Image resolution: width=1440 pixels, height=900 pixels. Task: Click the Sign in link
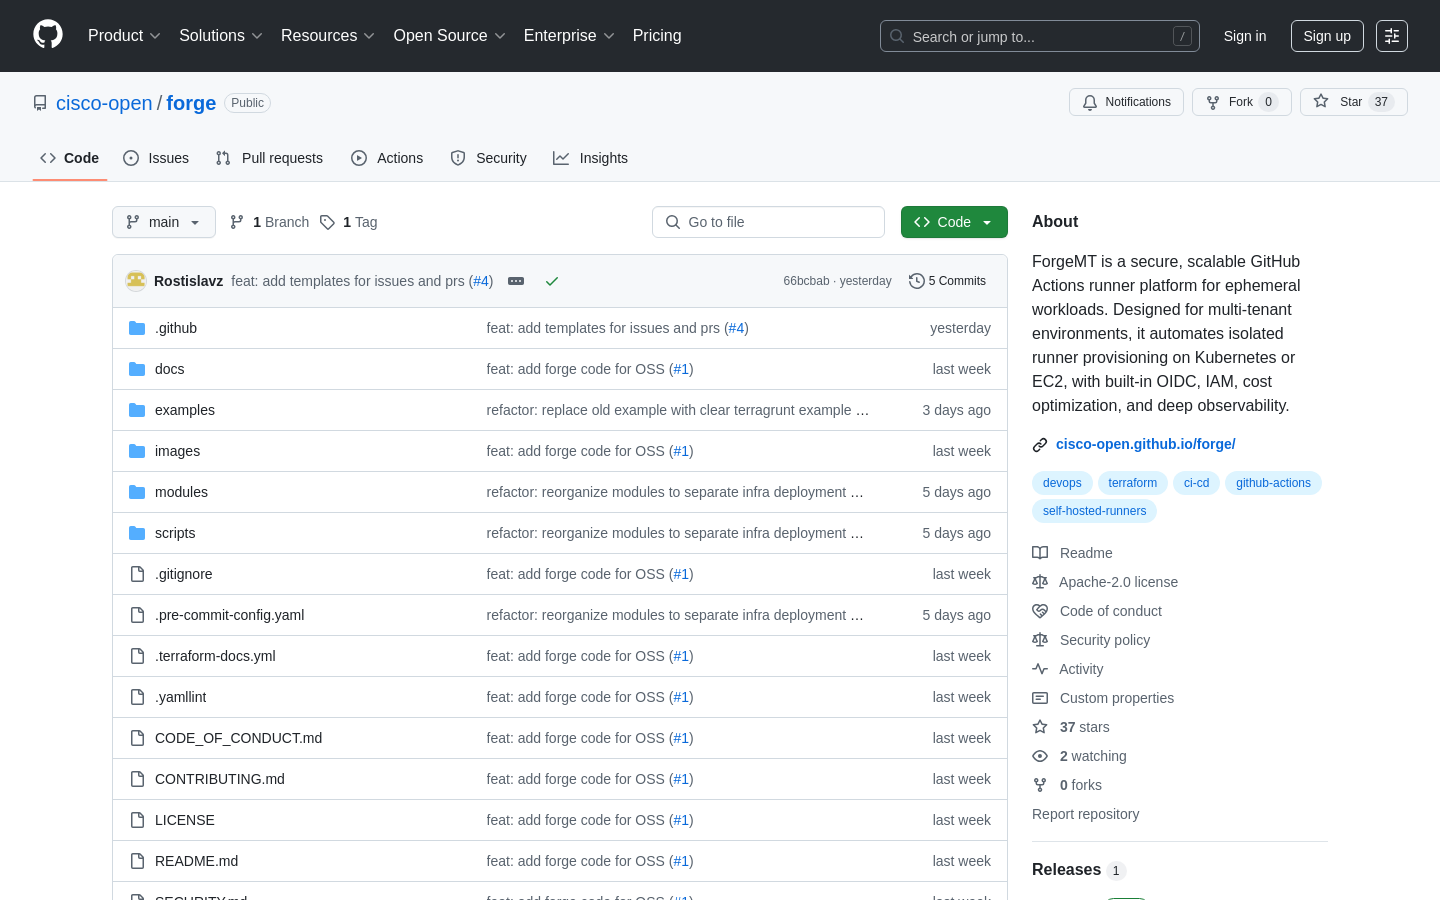click(1245, 36)
